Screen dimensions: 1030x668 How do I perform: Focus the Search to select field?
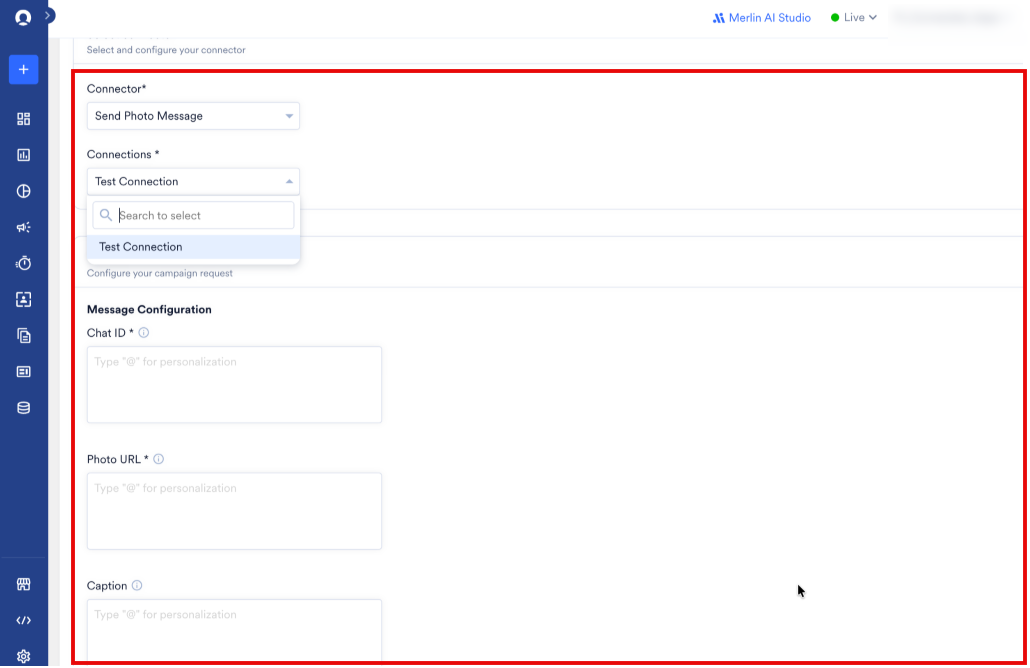tap(193, 215)
